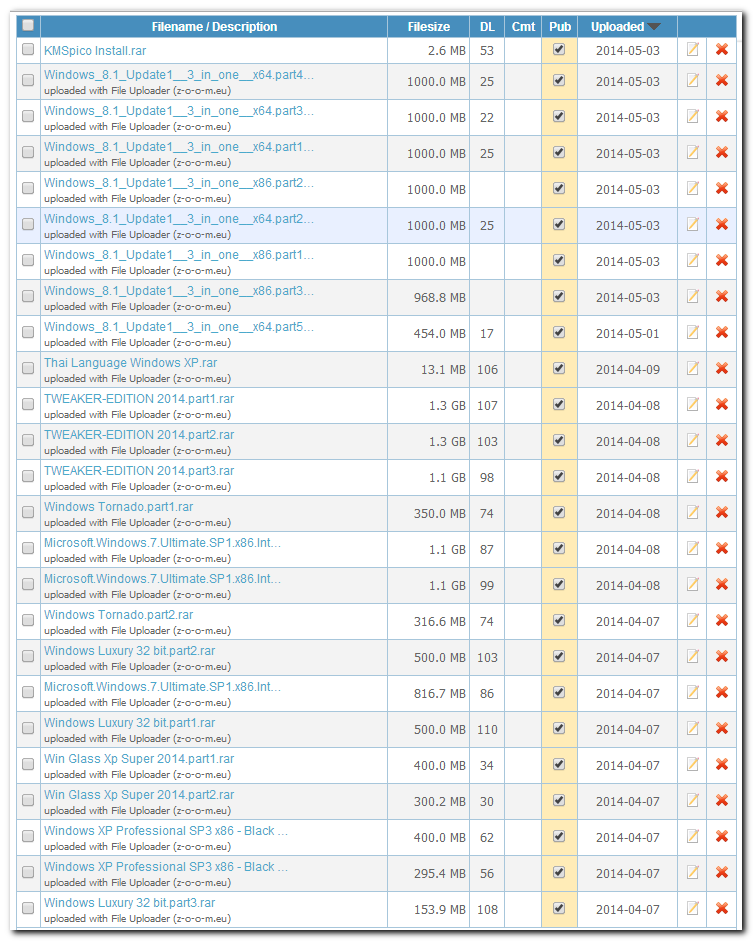Delete Win Glass Xp Super 2014.part1.rar

point(722,765)
